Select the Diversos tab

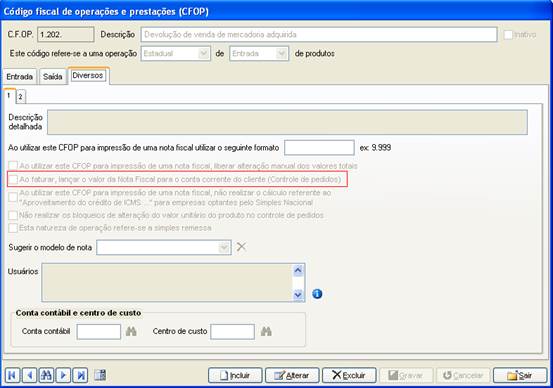click(88, 75)
